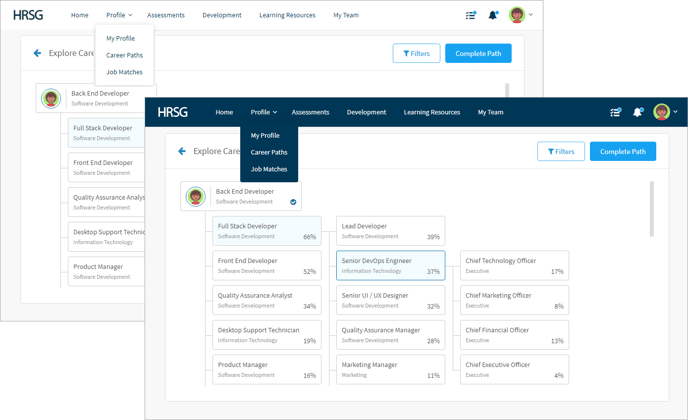The width and height of the screenshot is (688, 420).
Task: Select My Profile in the light back window menu
Action: (121, 39)
